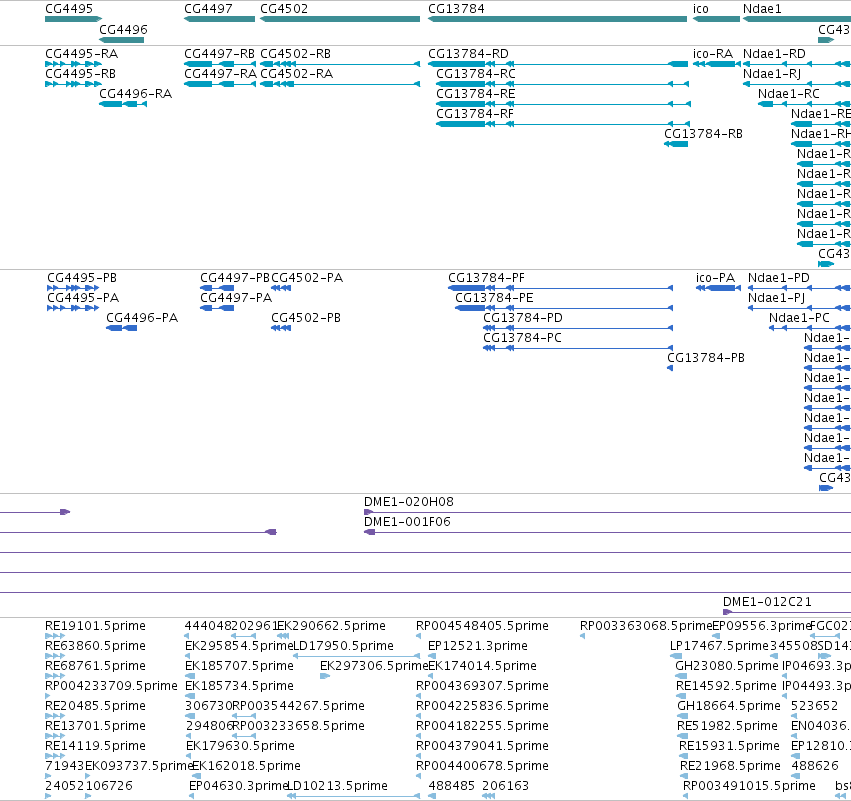This screenshot has width=851, height=801.
Task: Select protein CG4497-PA
Action: tap(236, 298)
